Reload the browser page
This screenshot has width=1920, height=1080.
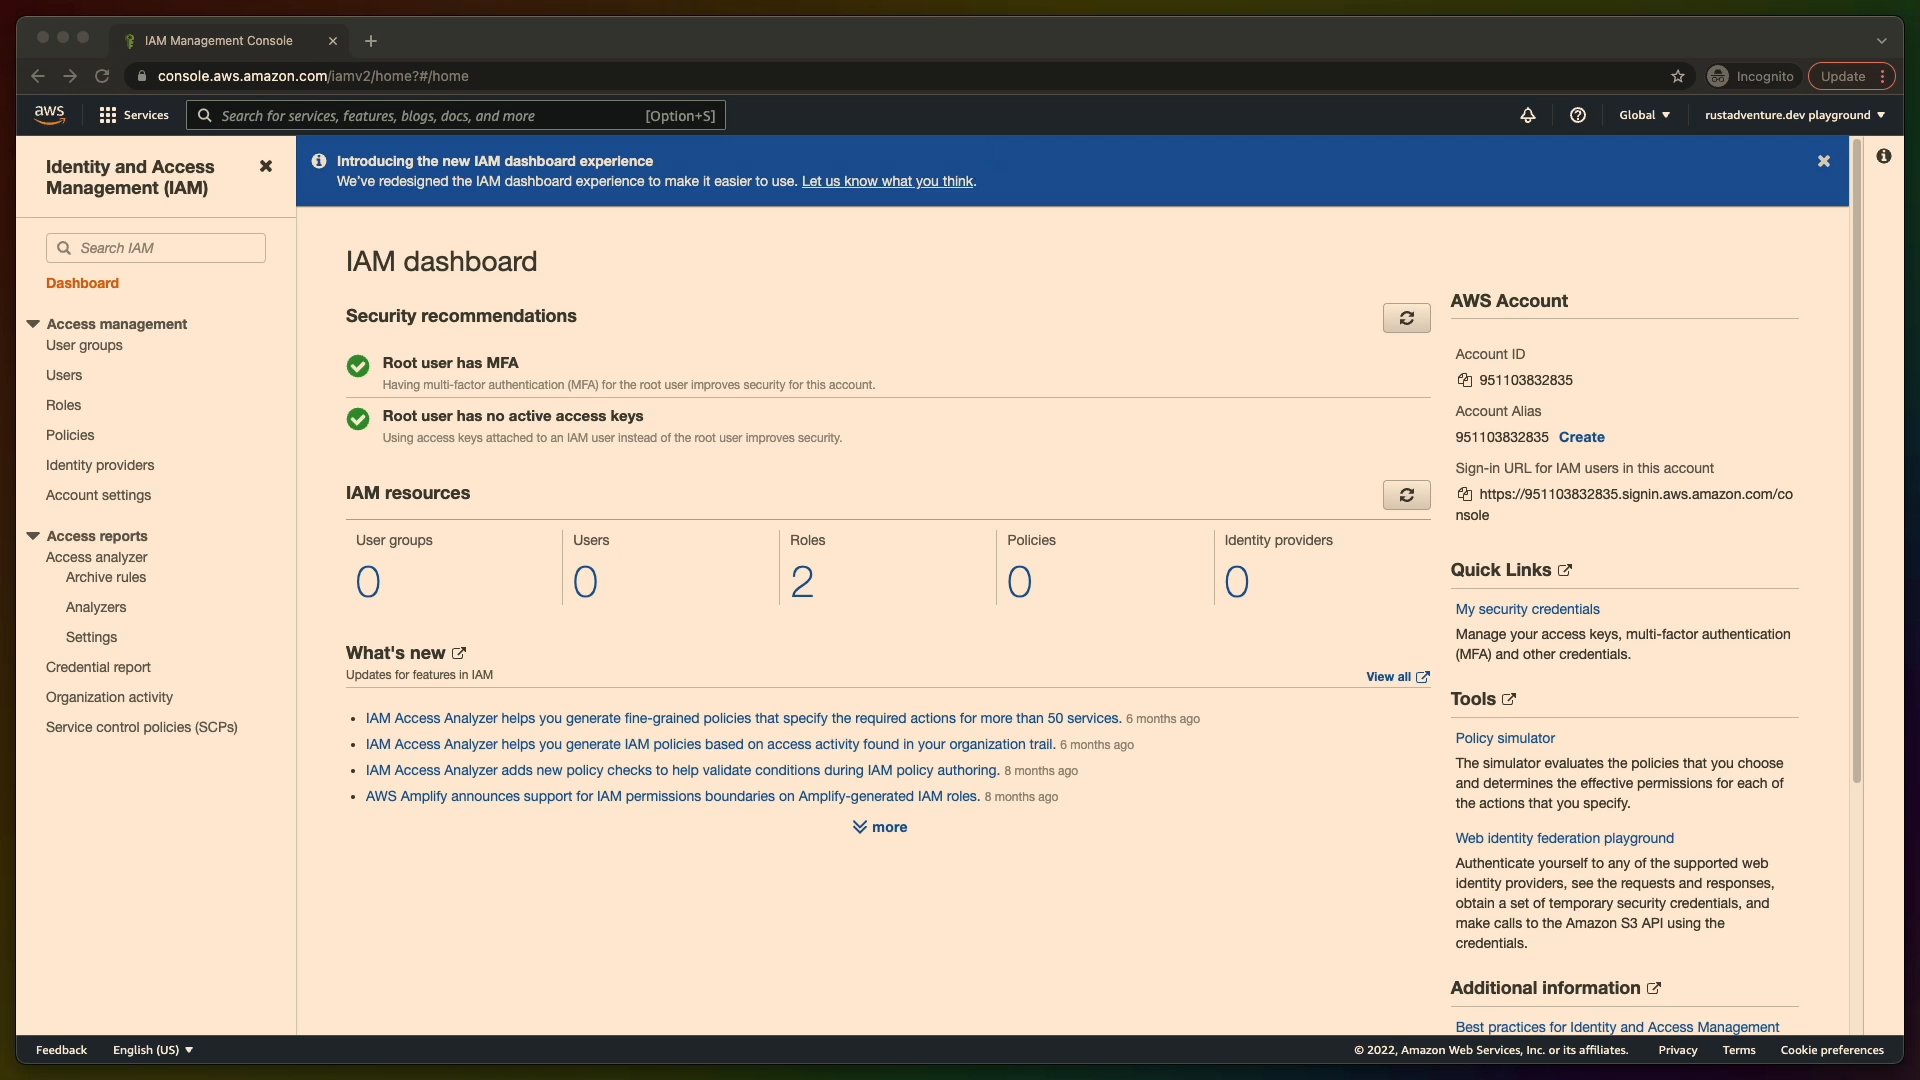(102, 76)
